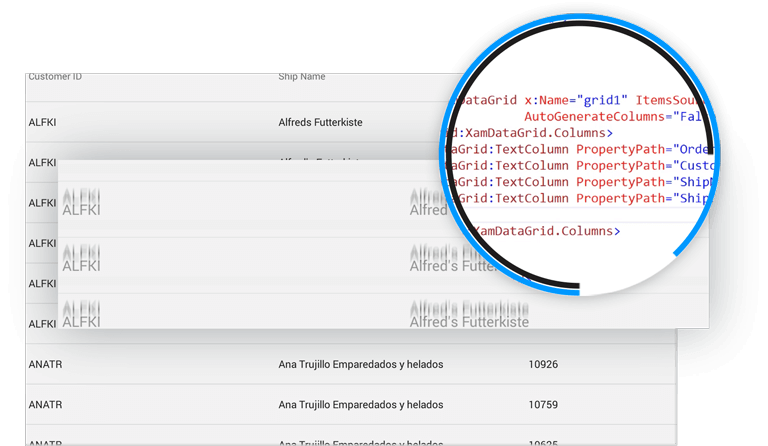Select the 10759 order cell
This screenshot has height=446, width=768.
tap(543, 405)
